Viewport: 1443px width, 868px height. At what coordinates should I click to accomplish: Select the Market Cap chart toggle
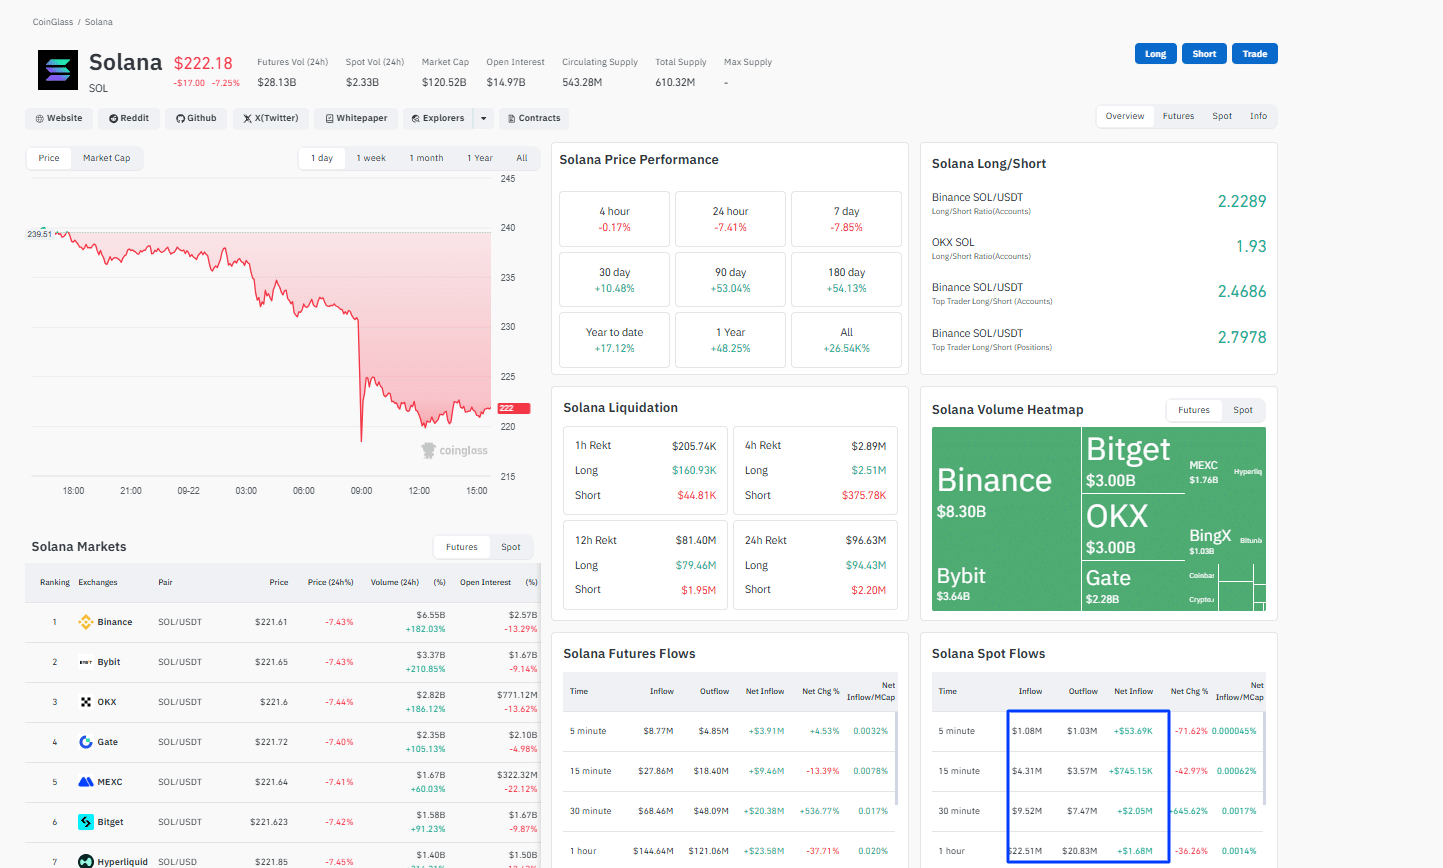coord(107,158)
